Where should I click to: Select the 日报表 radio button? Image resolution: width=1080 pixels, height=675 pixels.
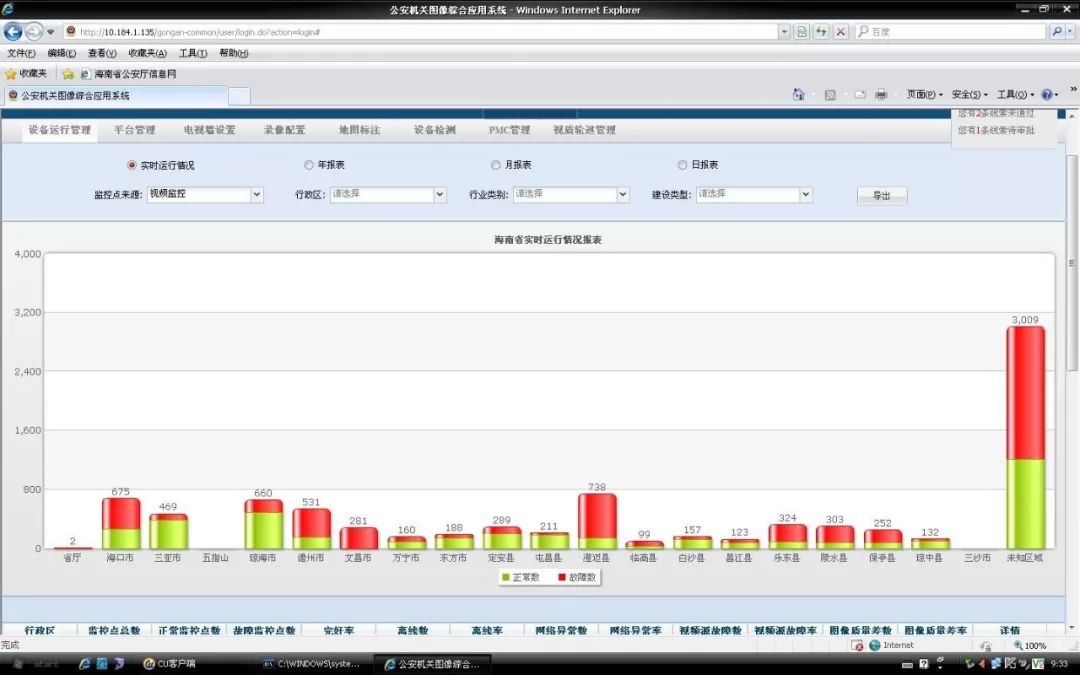coord(682,165)
